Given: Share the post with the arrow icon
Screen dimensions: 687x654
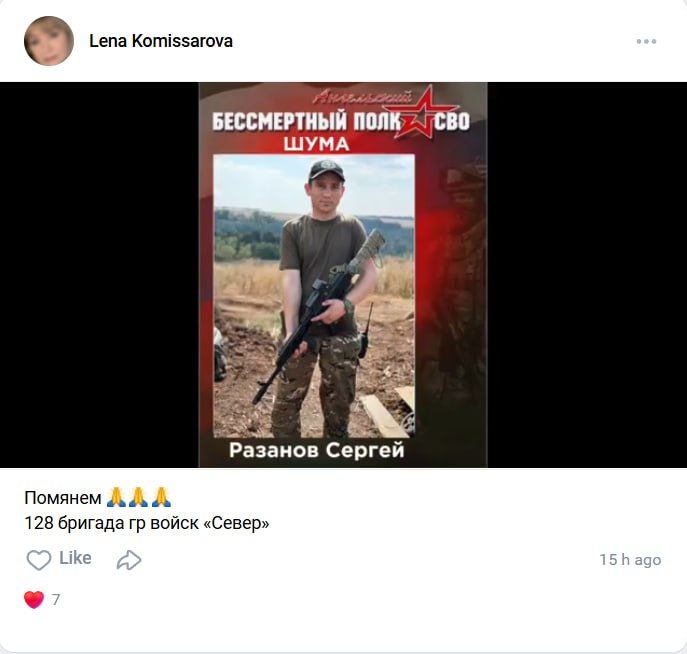Looking at the screenshot, I should click(129, 560).
